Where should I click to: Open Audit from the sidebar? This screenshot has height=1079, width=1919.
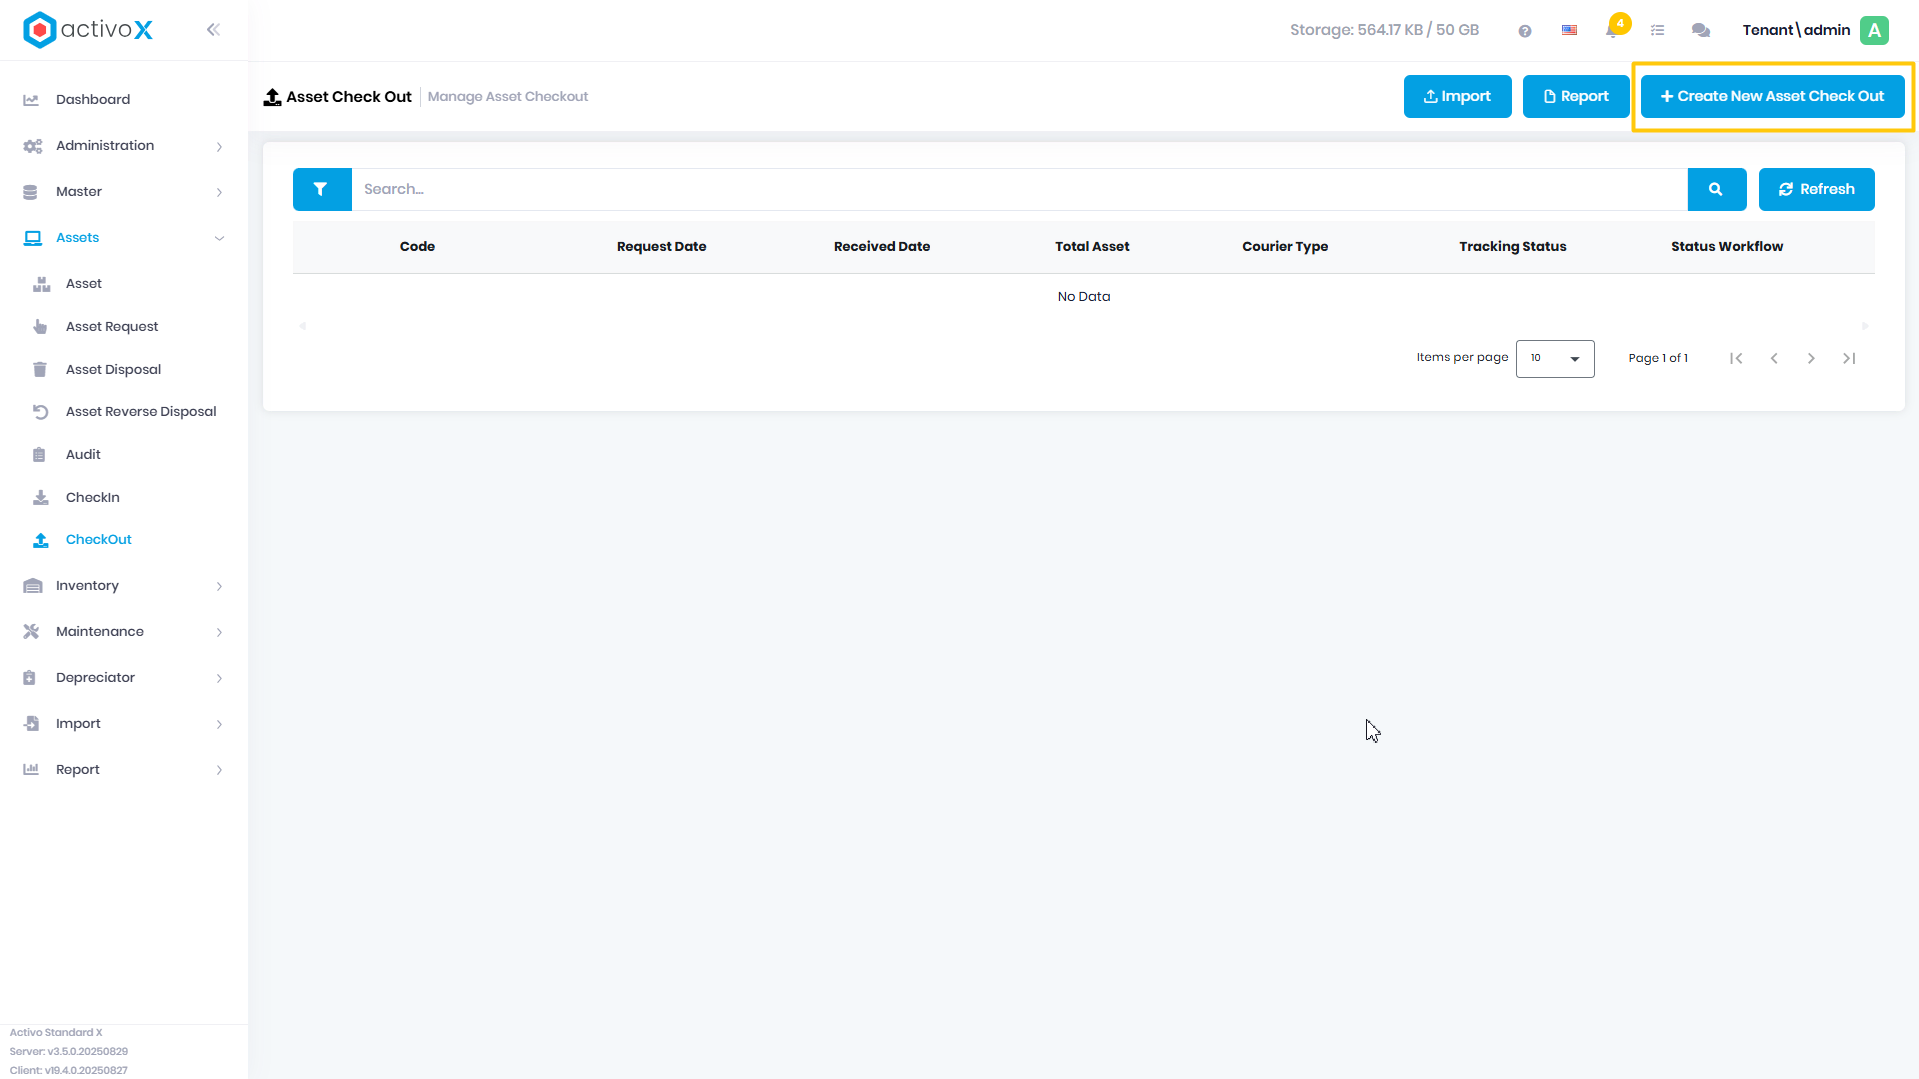tap(83, 455)
